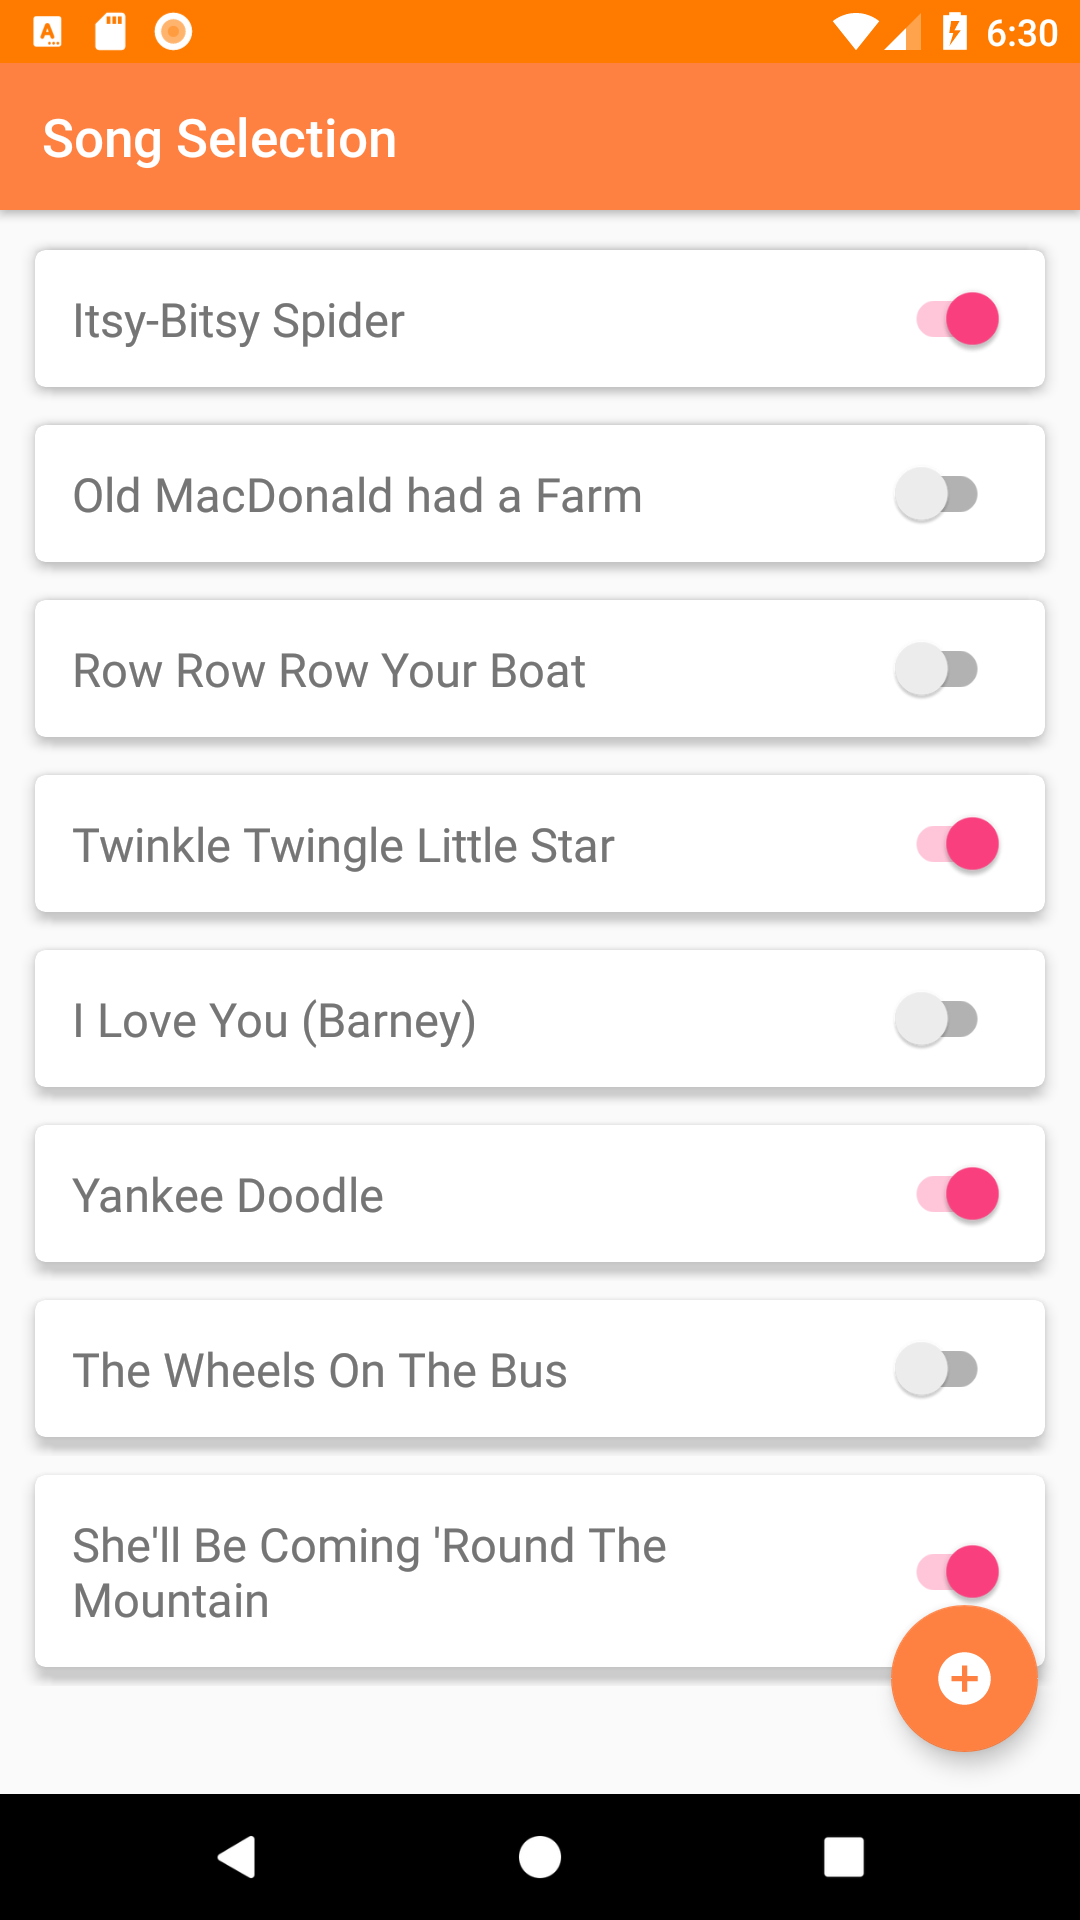Screen dimensions: 1080x1920
Task: Tap the SD card notification icon
Action: point(110,32)
